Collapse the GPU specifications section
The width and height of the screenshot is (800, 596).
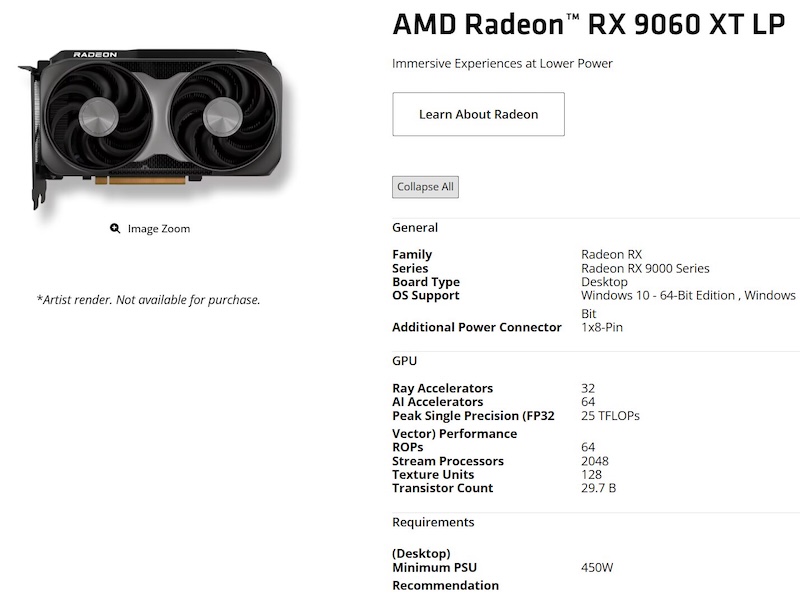pos(403,361)
